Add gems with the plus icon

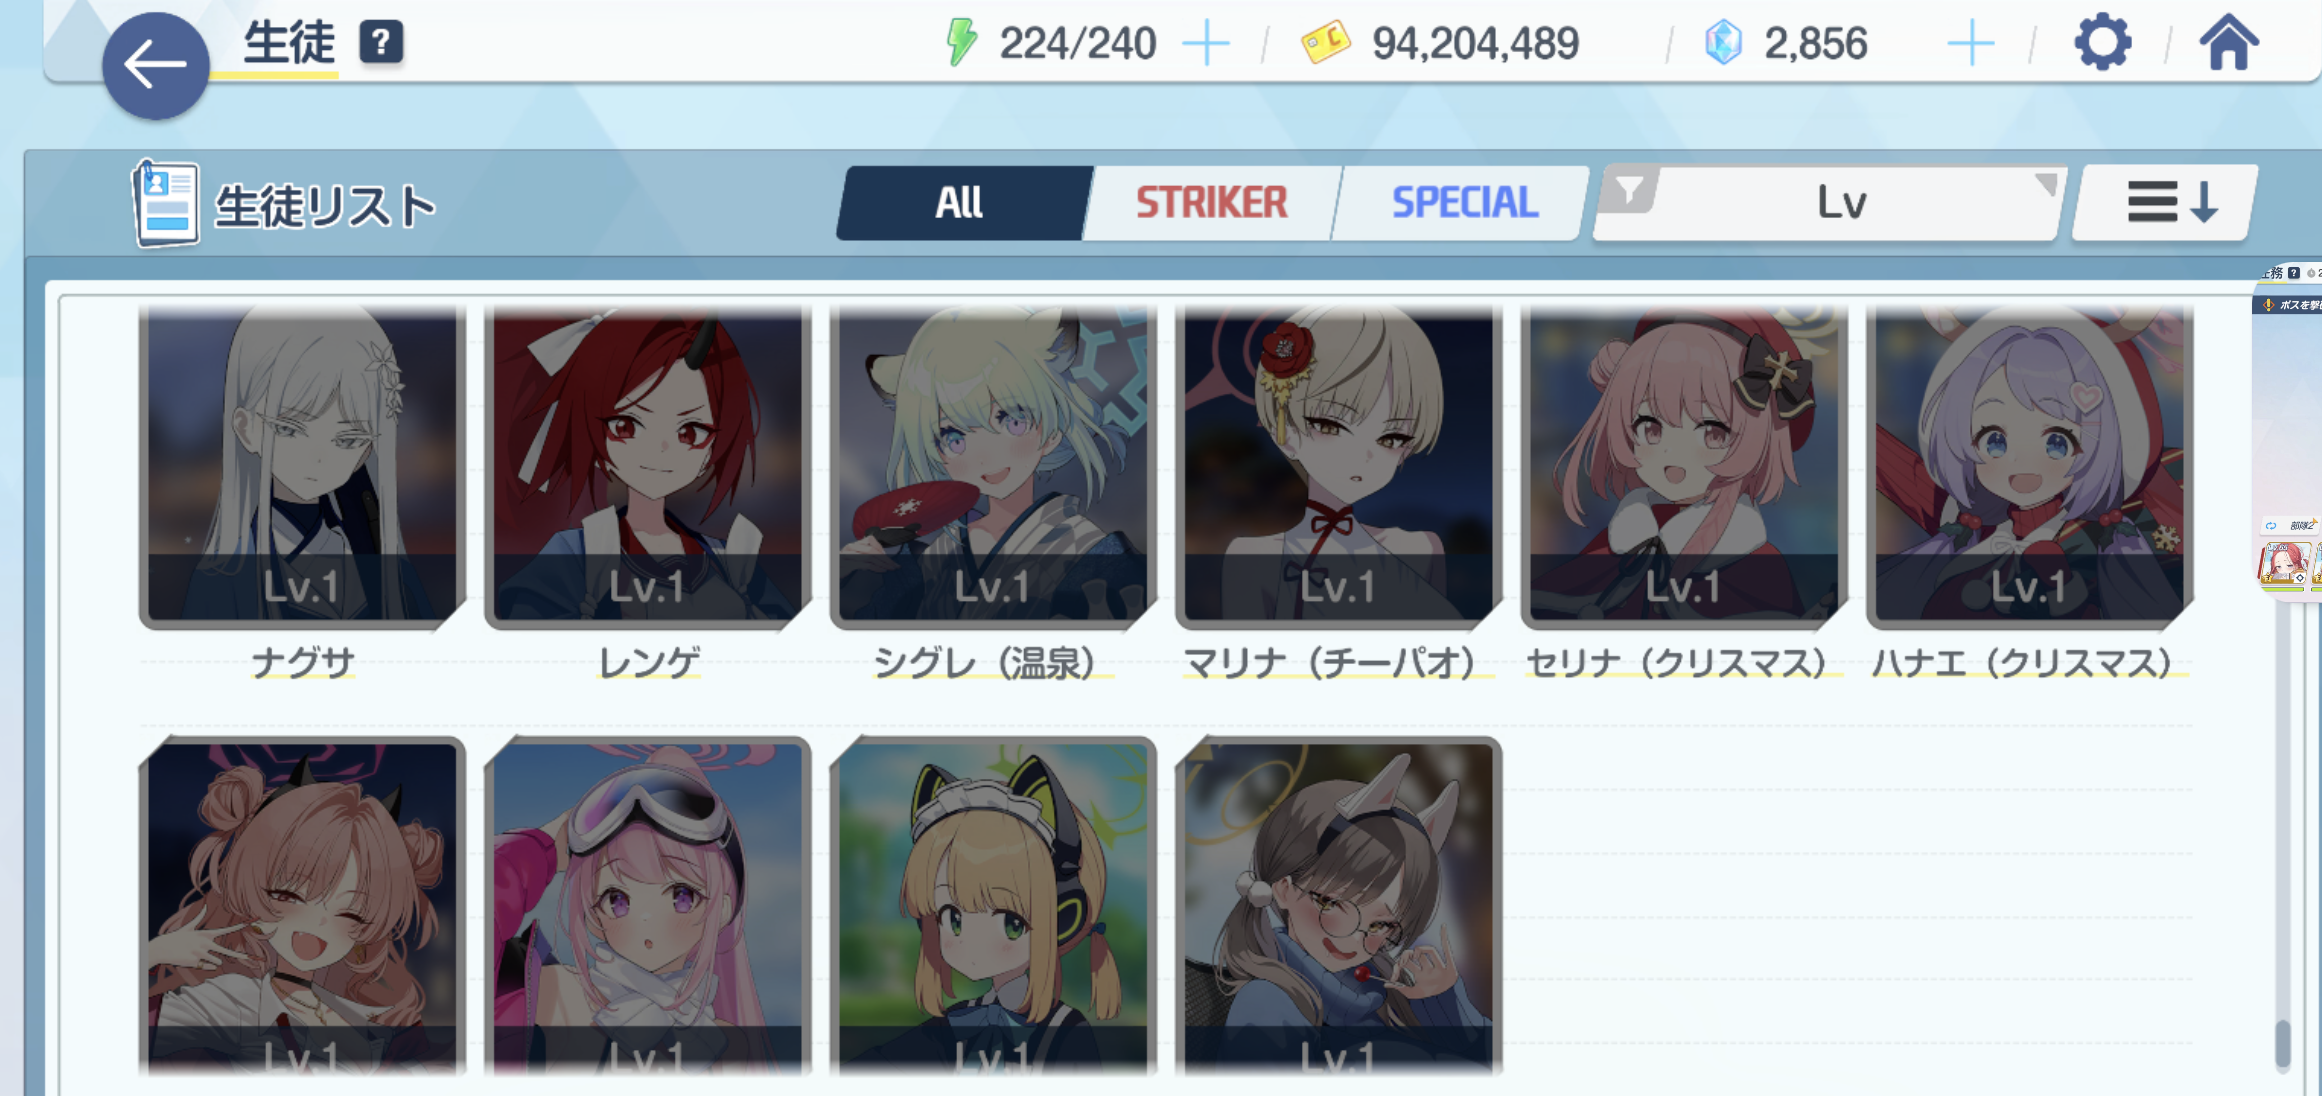pos(1971,44)
